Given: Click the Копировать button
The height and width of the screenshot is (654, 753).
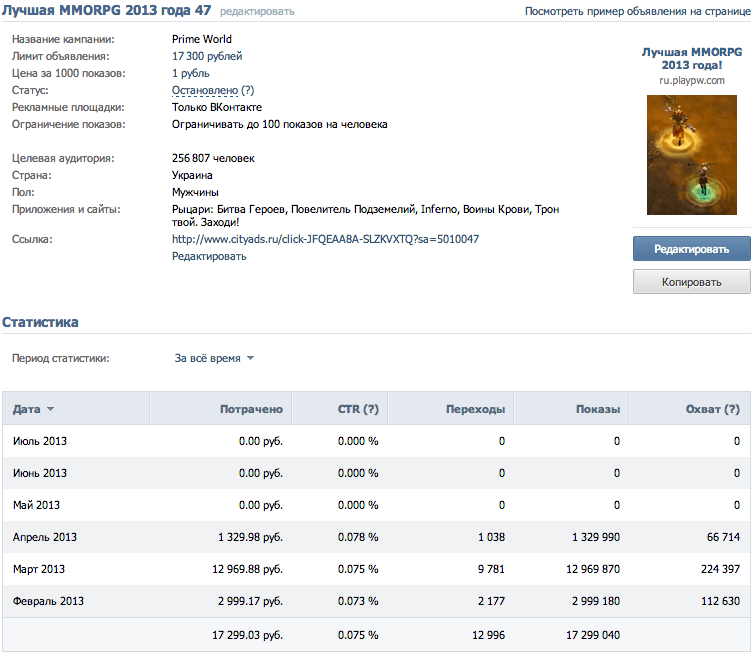Looking at the screenshot, I should coord(692,282).
